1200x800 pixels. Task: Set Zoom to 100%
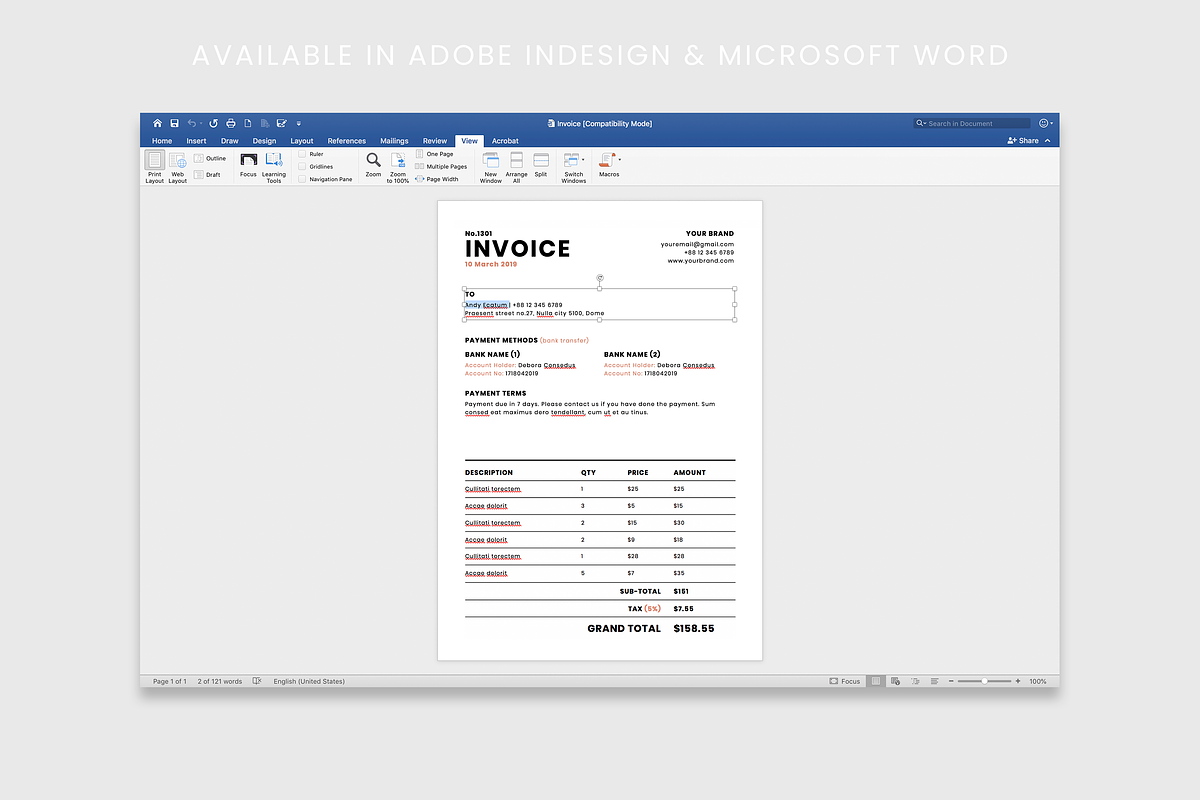398,167
